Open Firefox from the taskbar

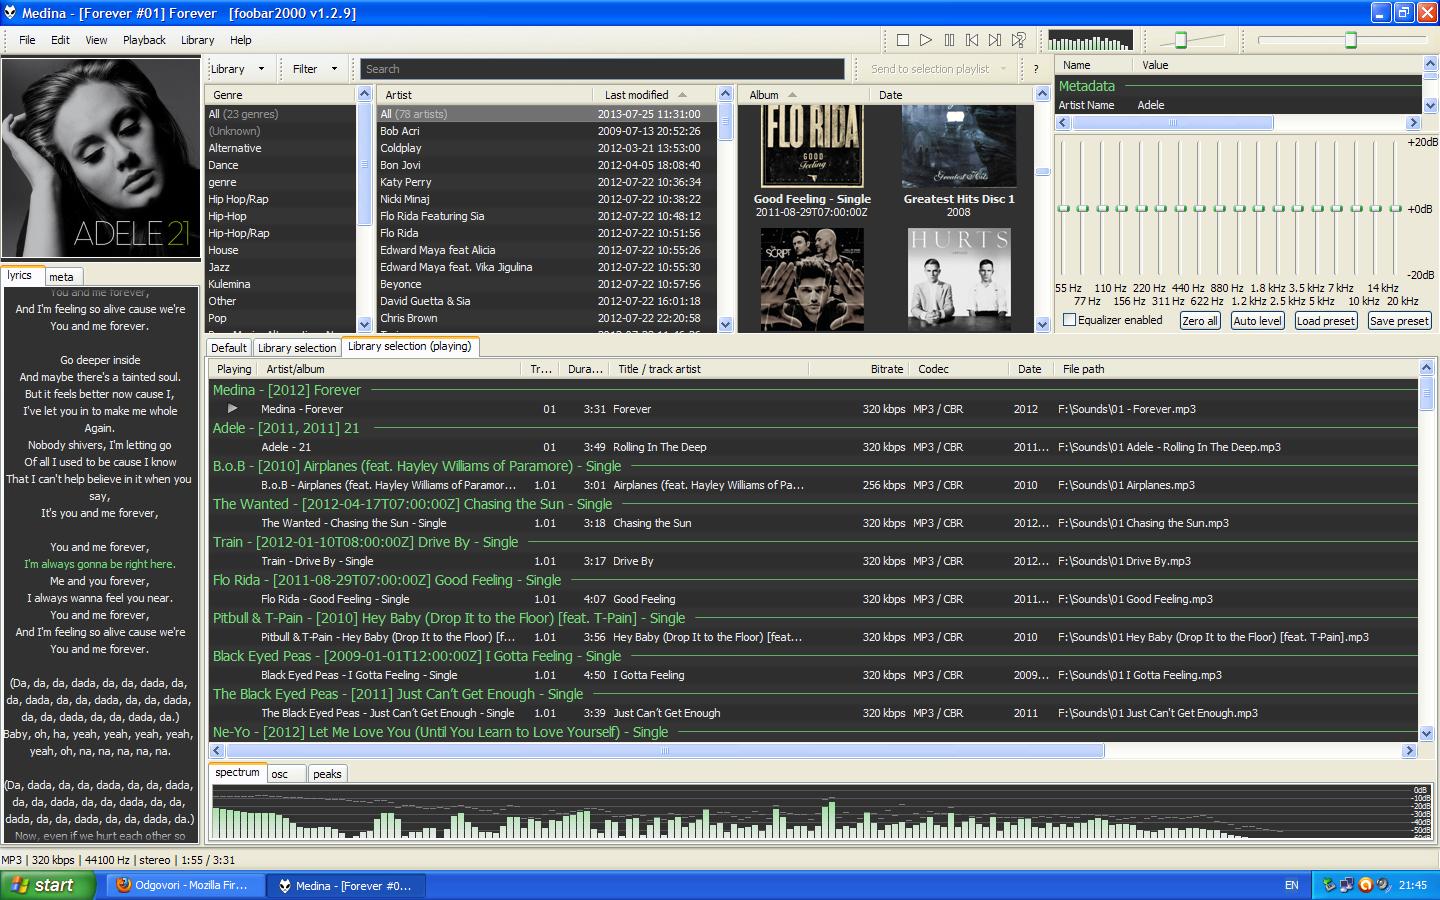point(183,885)
